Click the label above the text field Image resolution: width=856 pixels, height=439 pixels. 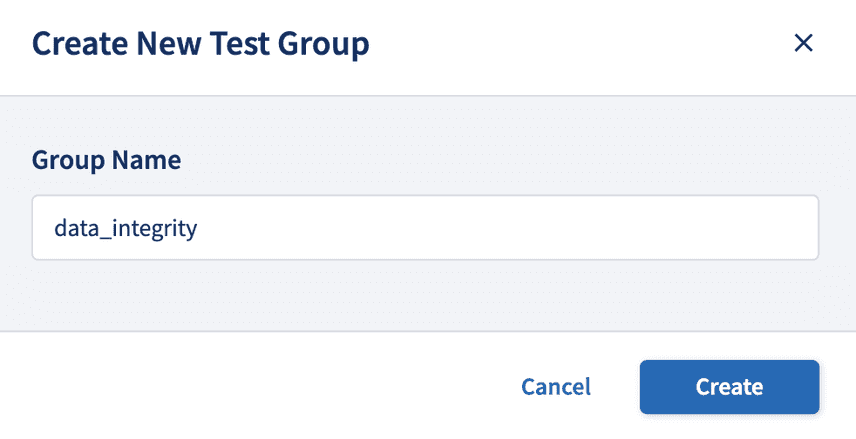coord(106,160)
